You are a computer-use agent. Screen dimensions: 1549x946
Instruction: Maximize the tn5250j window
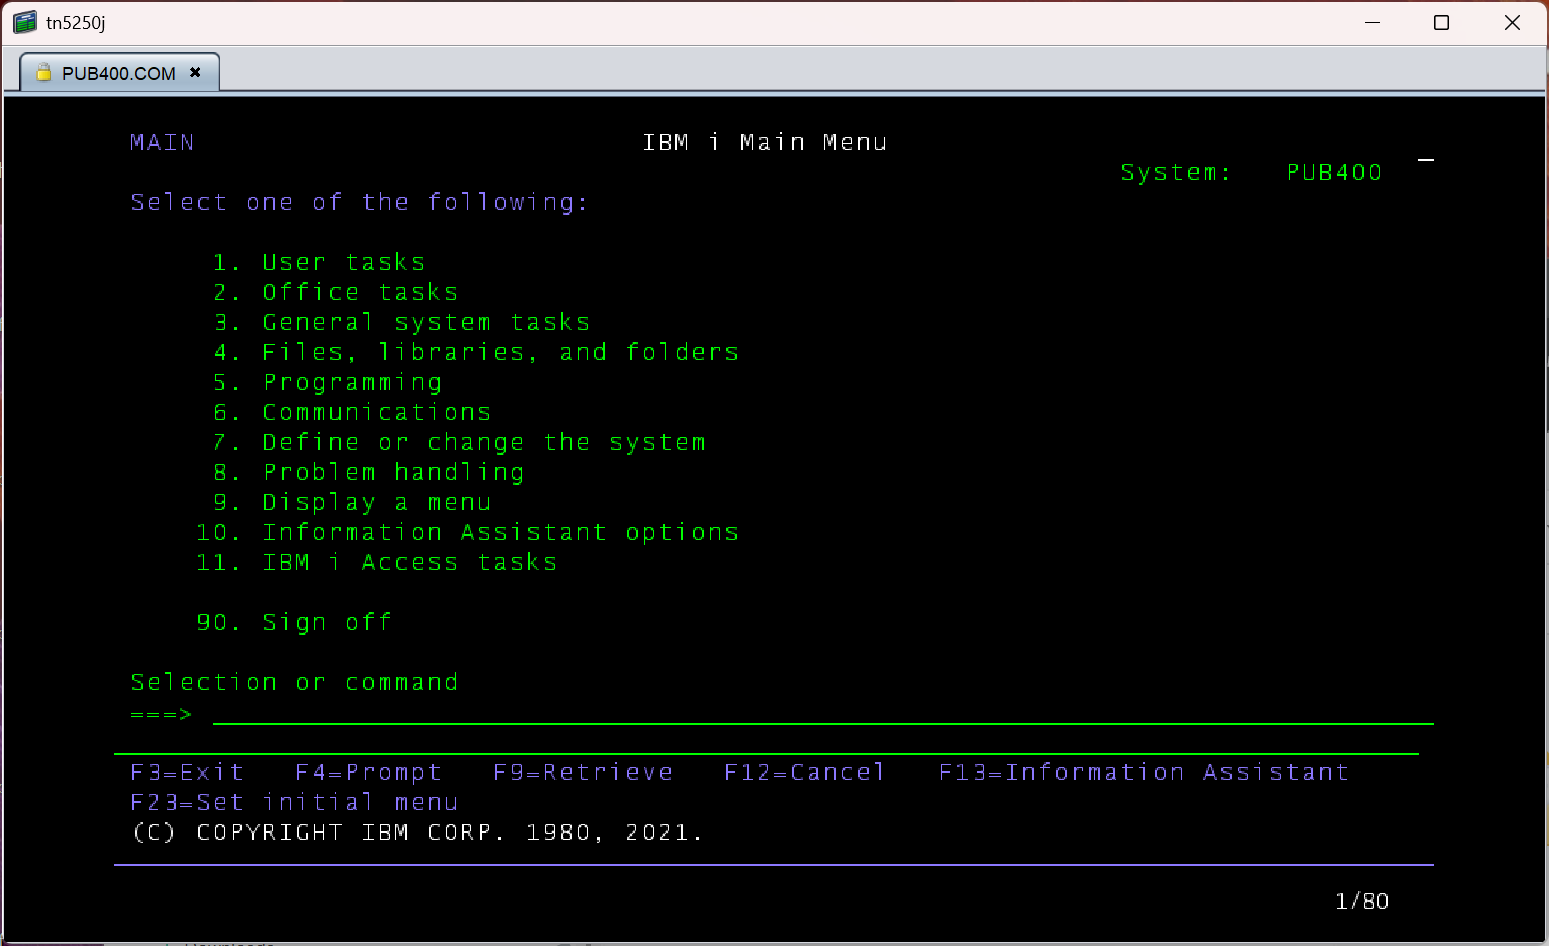point(1441,22)
